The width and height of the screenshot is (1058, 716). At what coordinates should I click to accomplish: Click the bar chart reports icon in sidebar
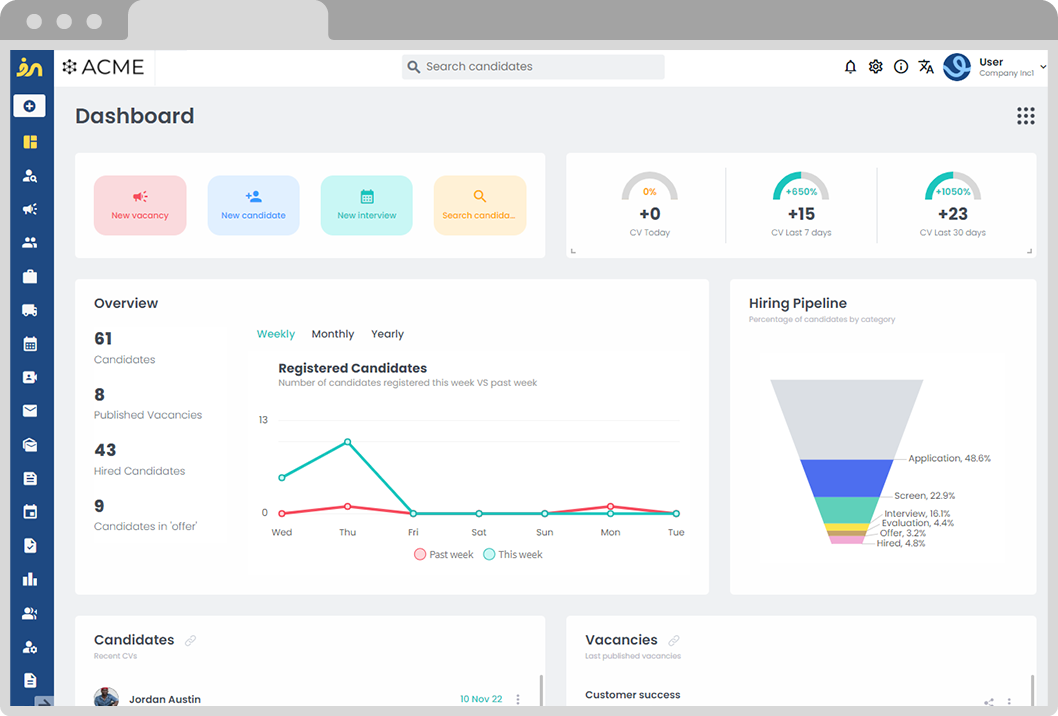click(30, 579)
